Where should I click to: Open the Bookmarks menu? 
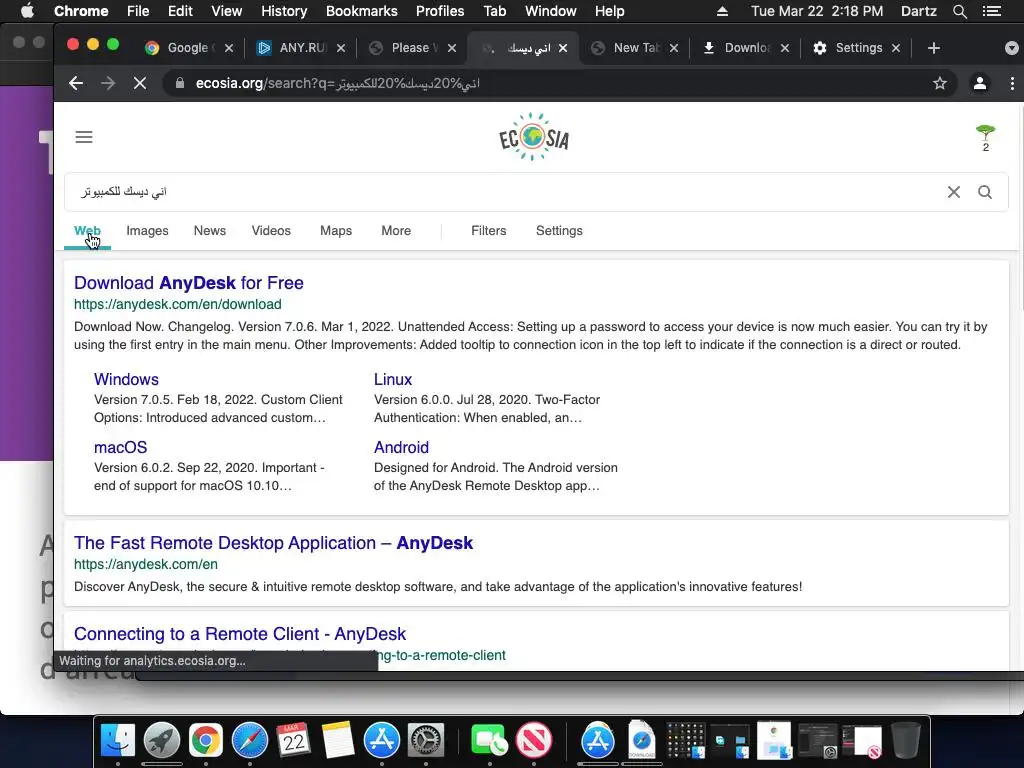(x=362, y=11)
